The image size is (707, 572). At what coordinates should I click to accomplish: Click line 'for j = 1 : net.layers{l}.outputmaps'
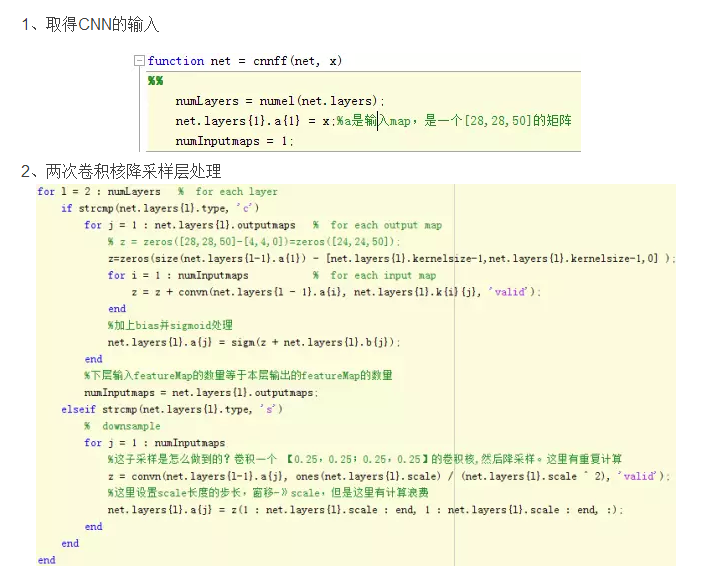coord(190,225)
